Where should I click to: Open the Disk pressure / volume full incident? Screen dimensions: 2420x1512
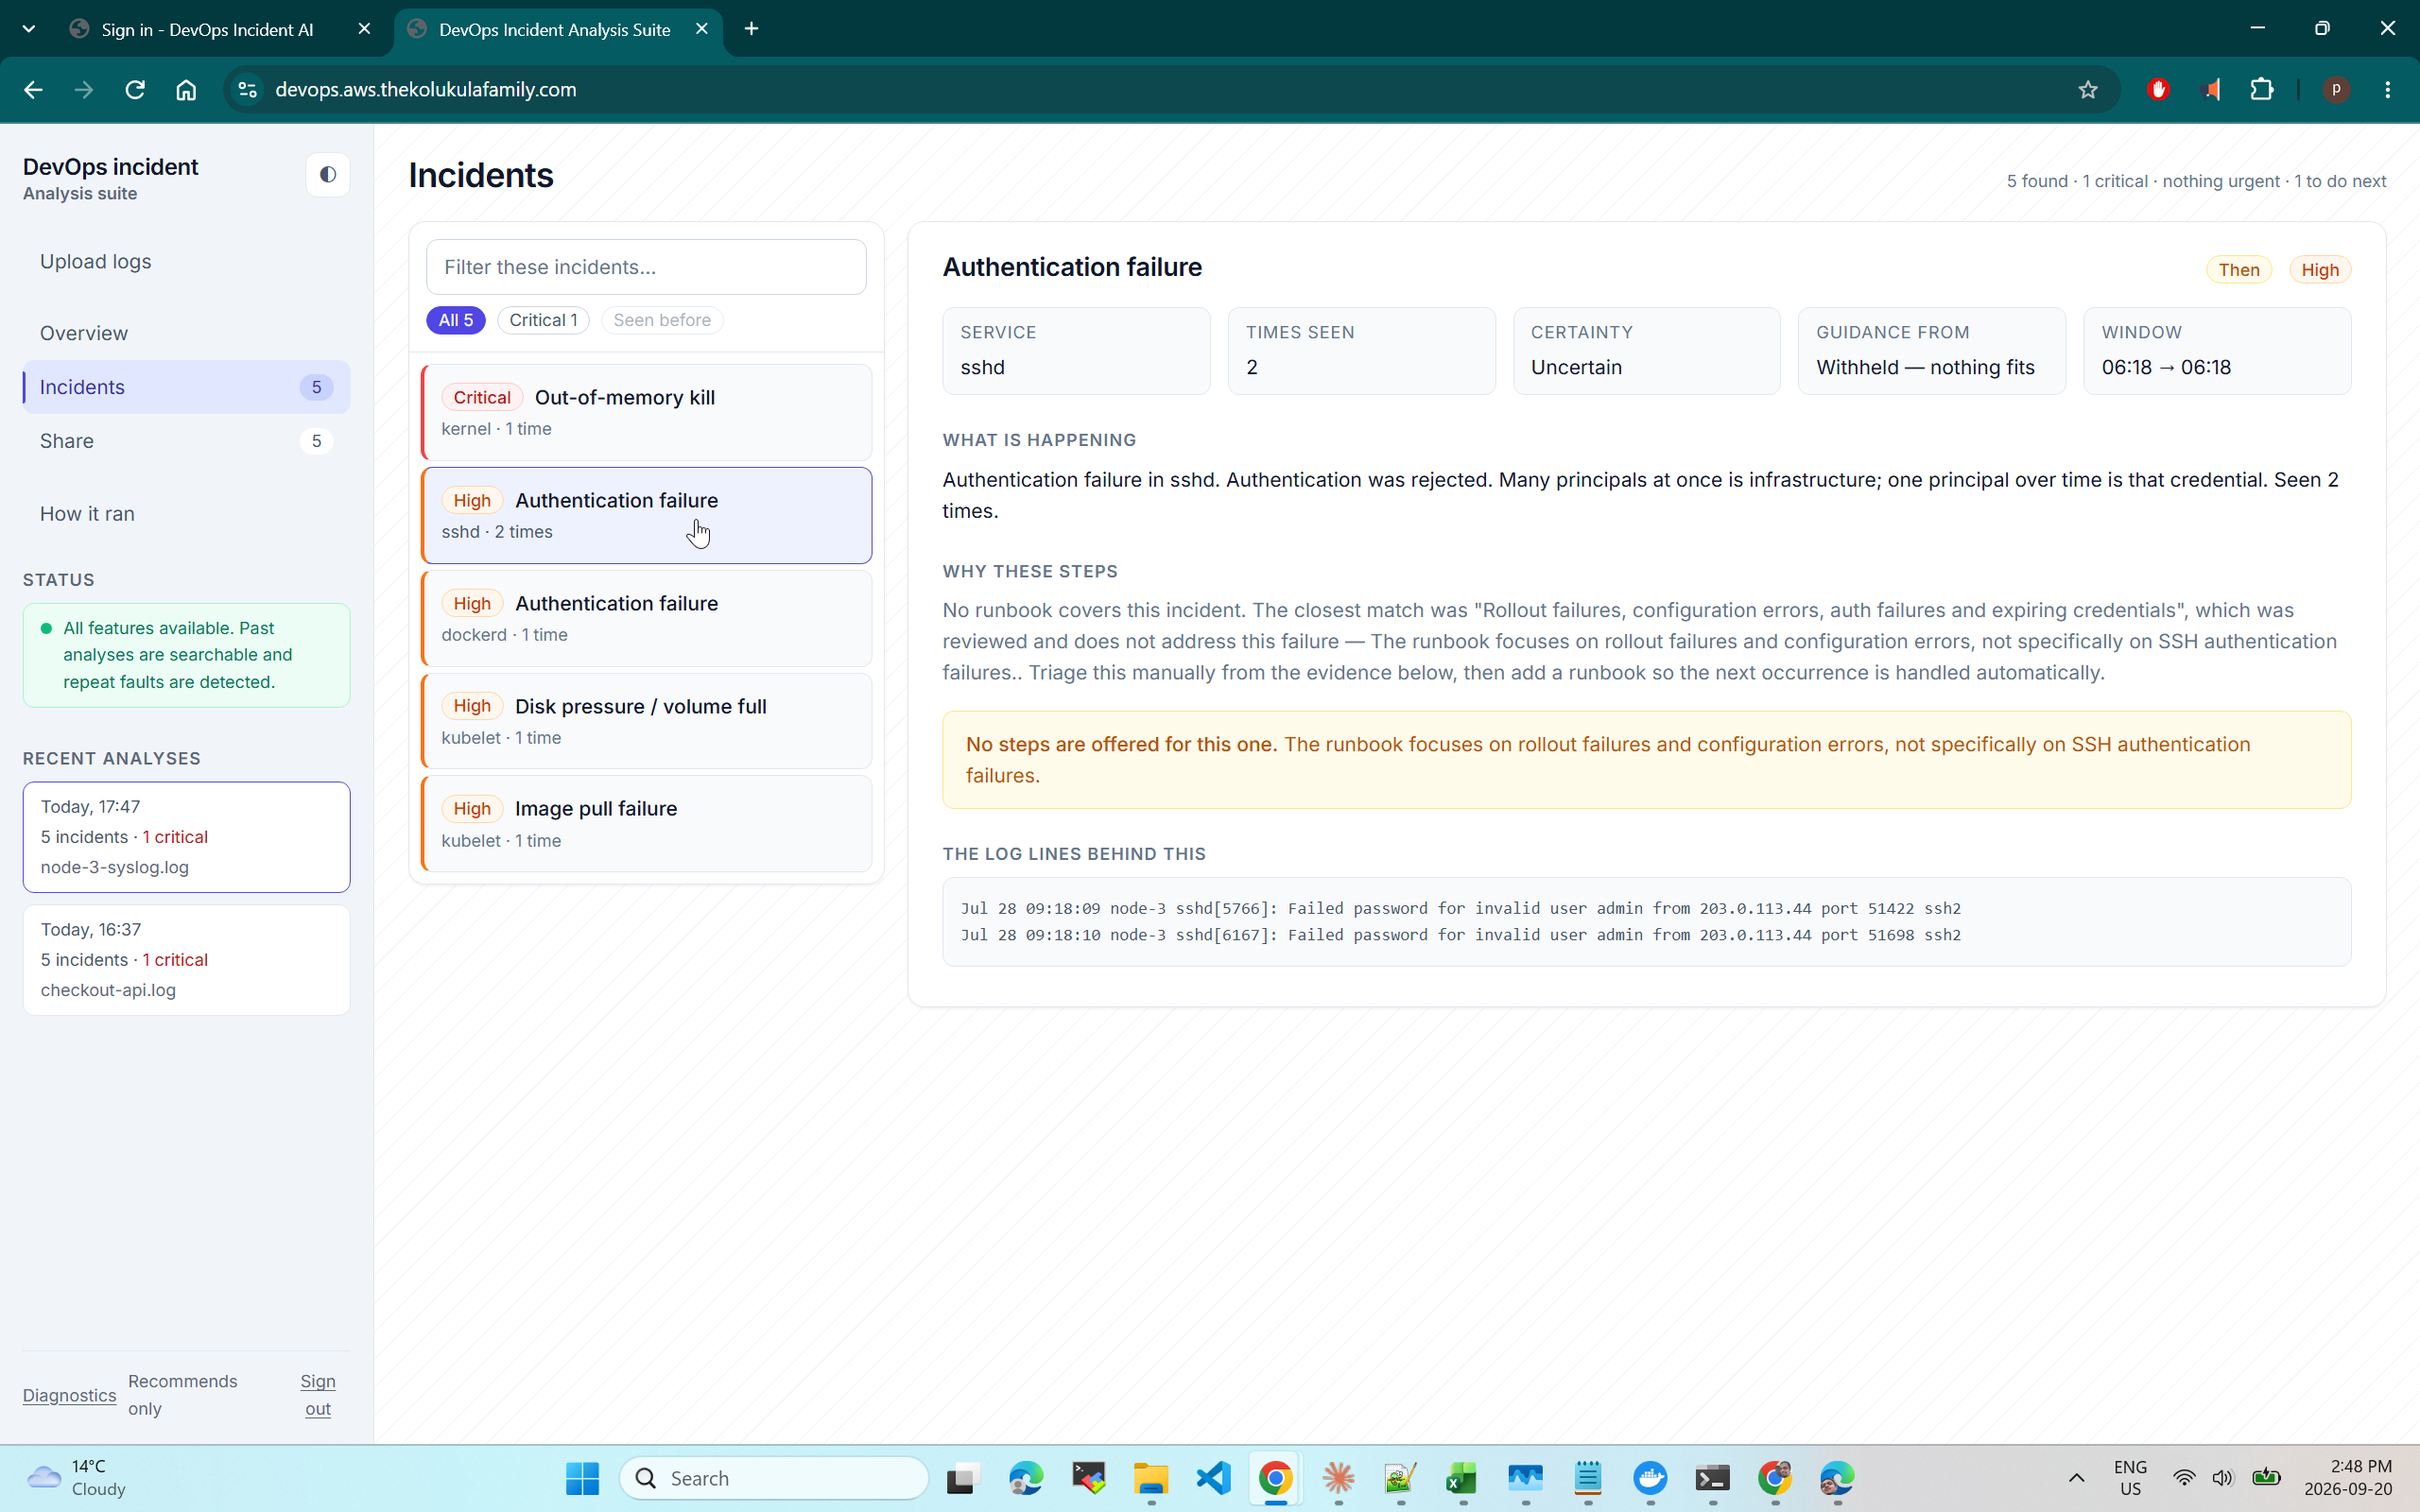[646, 721]
